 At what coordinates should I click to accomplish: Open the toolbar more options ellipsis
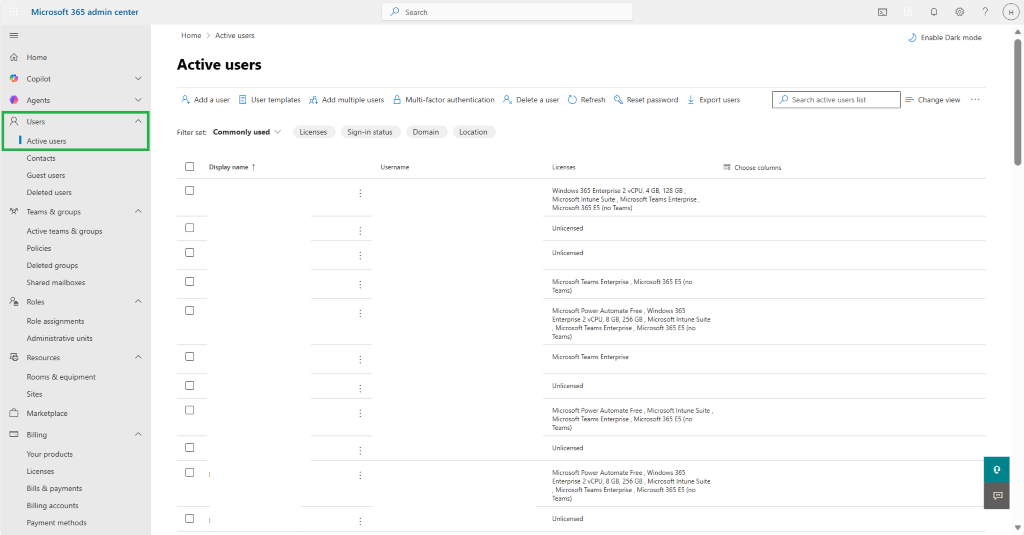975,99
